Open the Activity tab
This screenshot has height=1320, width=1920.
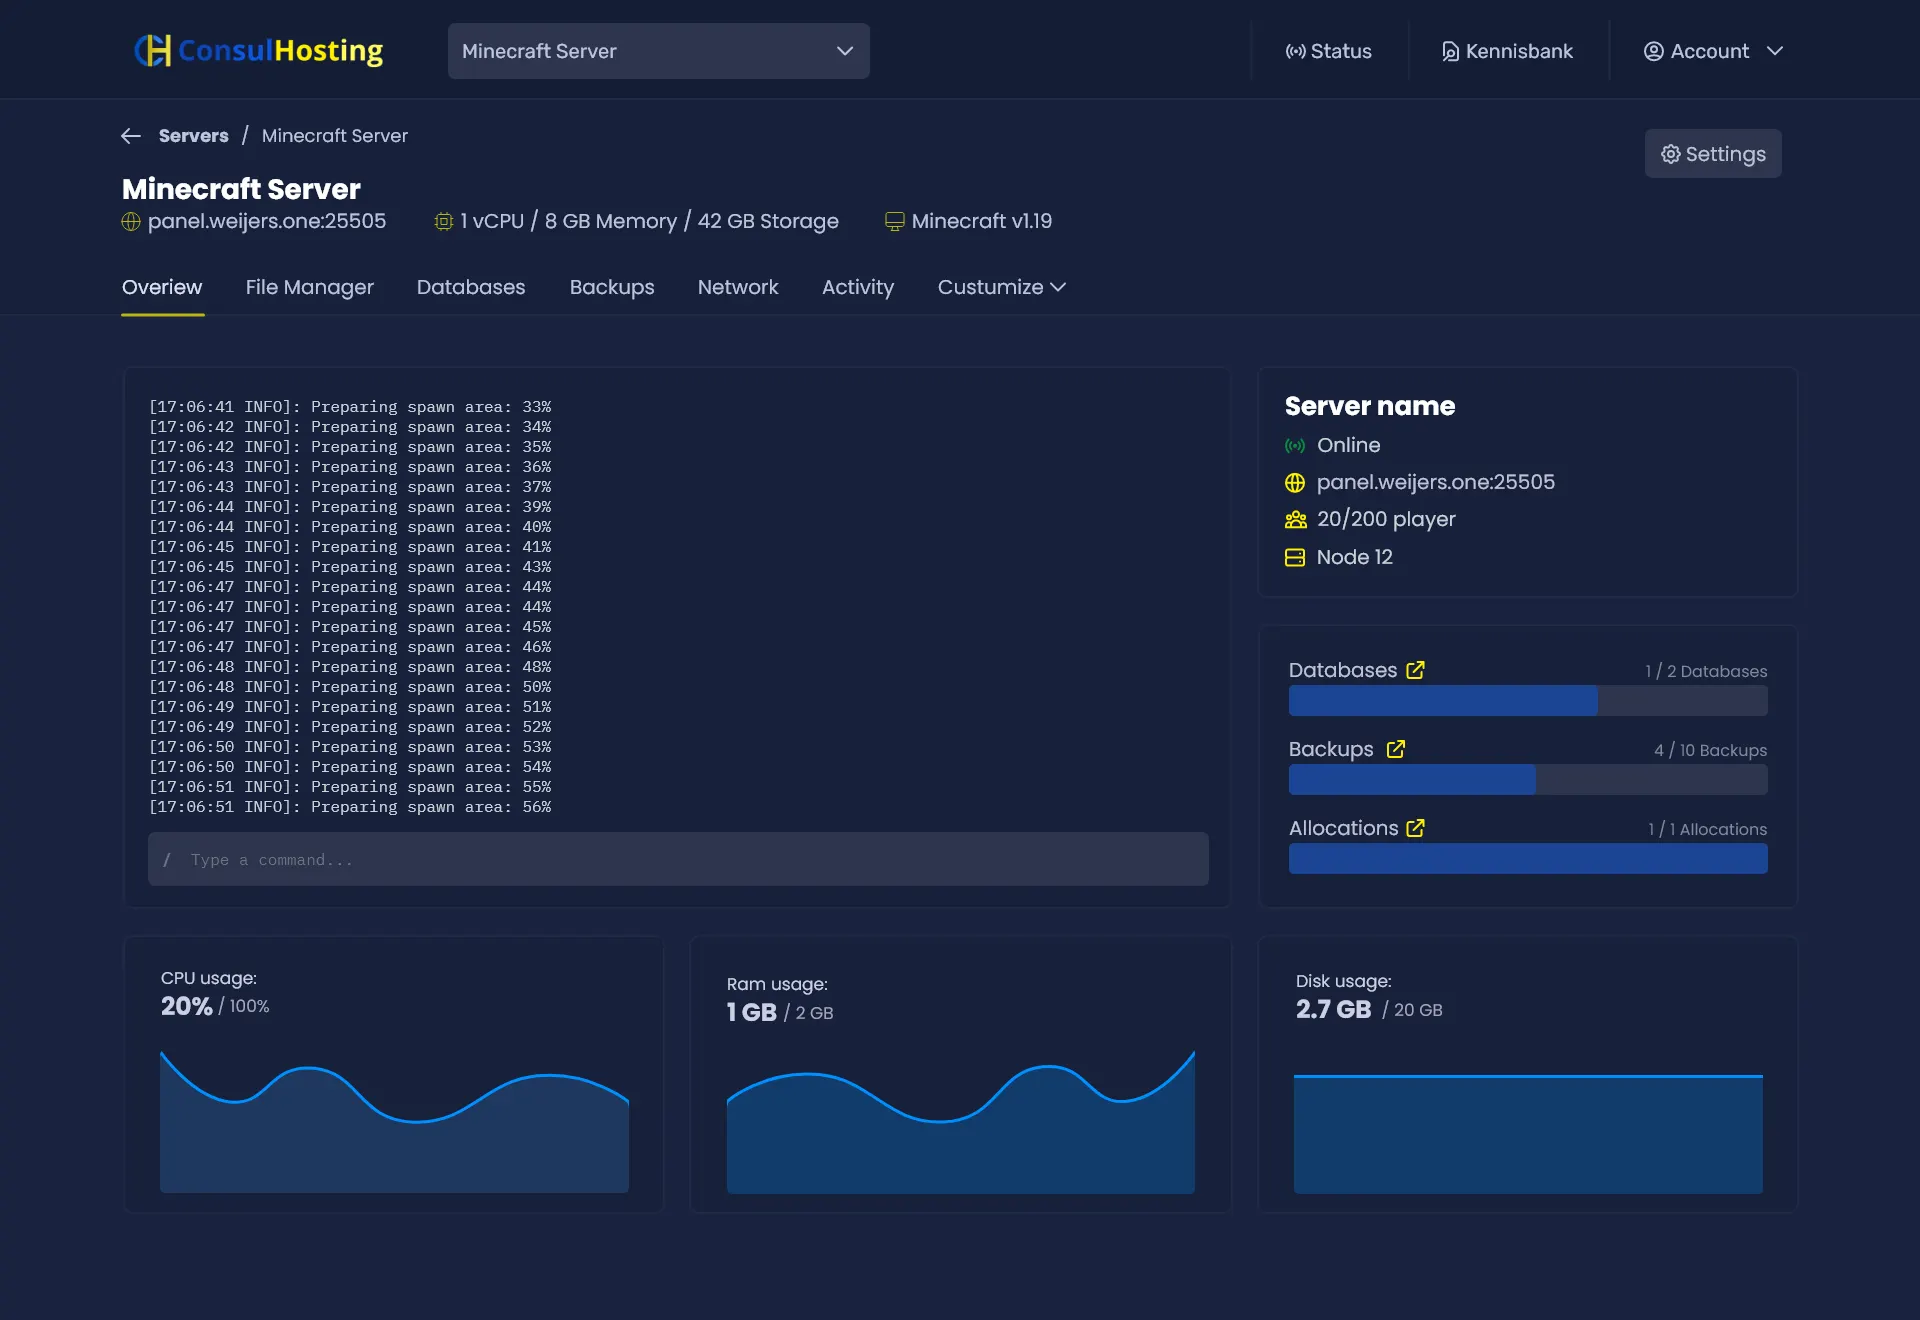(857, 288)
